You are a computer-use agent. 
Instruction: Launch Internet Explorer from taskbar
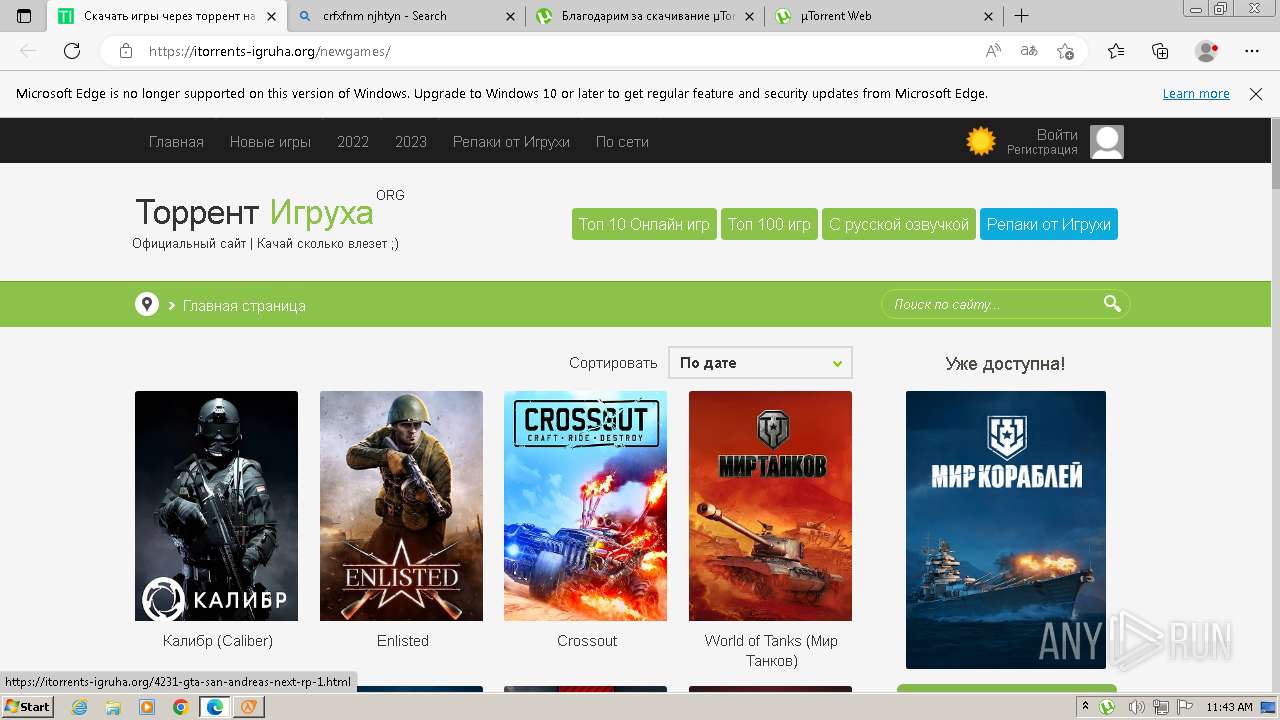click(x=80, y=707)
